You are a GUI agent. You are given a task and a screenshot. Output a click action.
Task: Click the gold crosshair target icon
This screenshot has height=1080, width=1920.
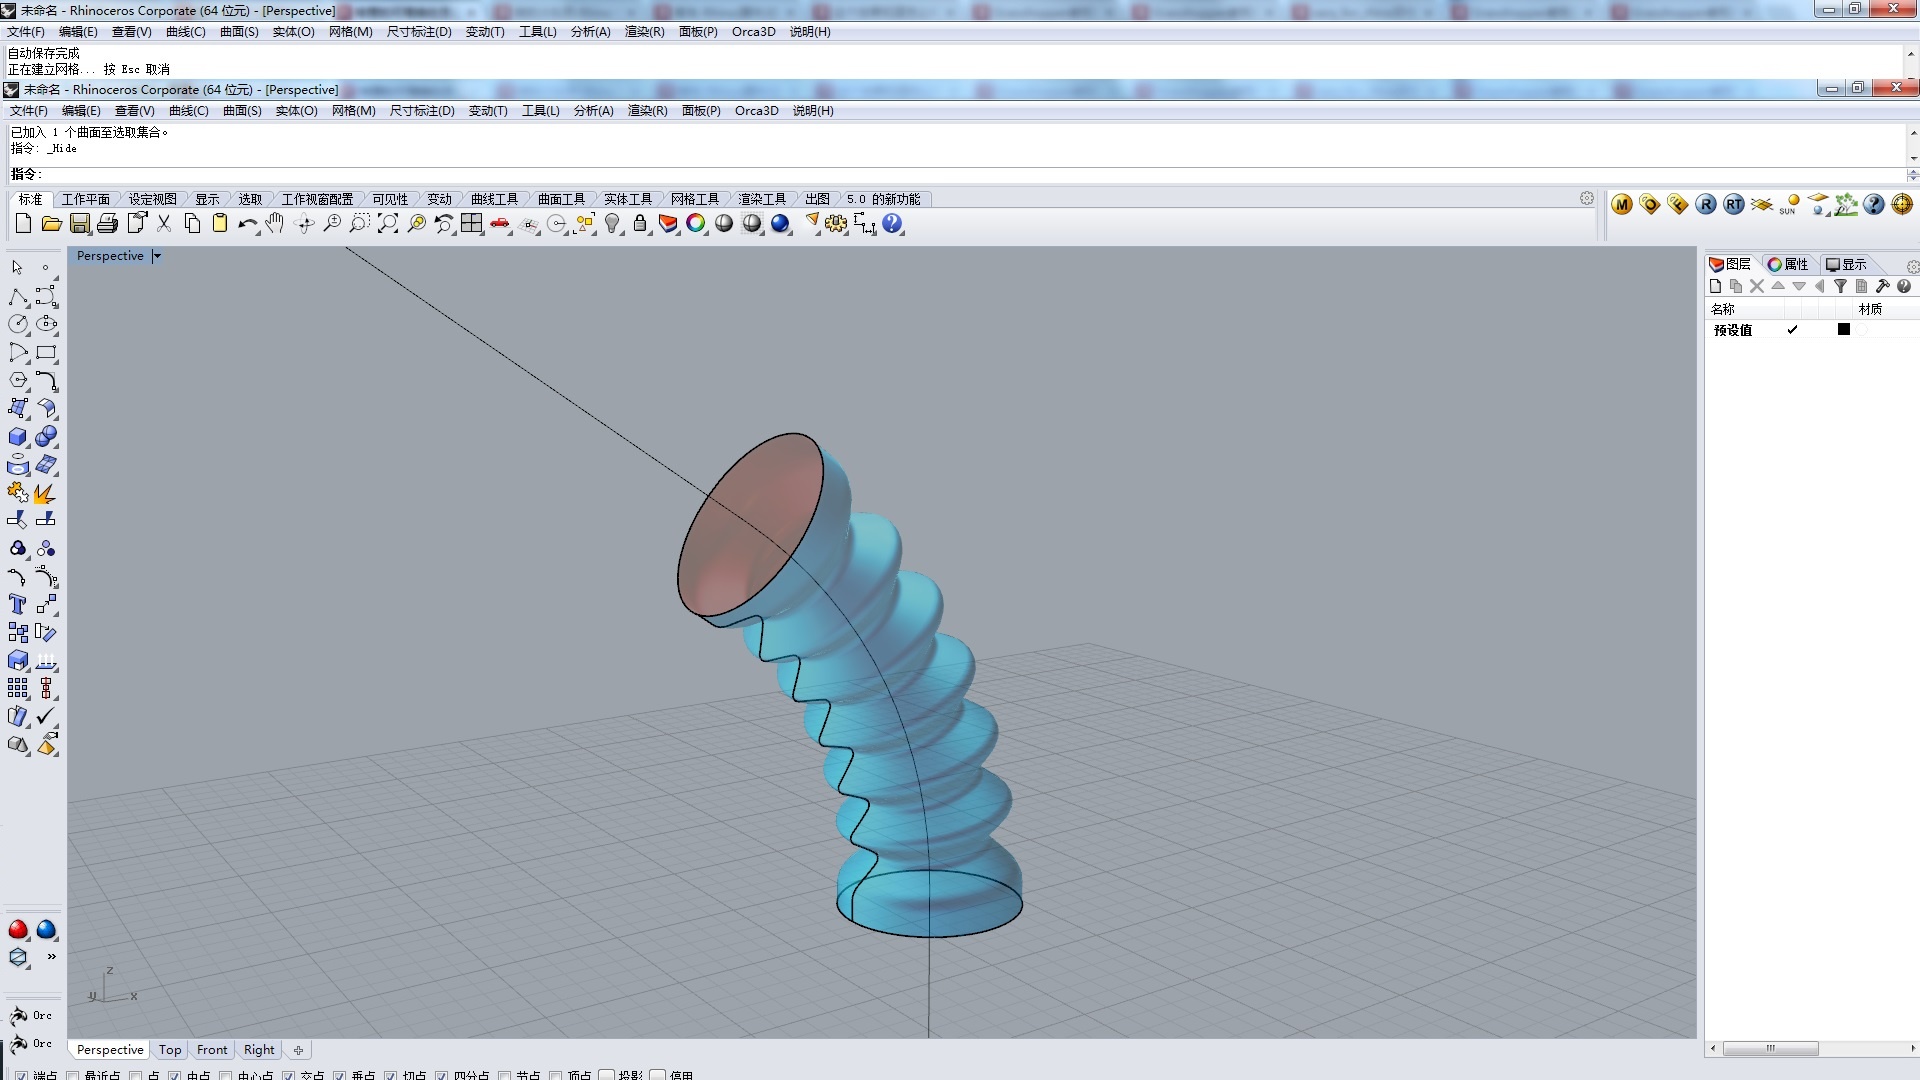pos(1902,204)
